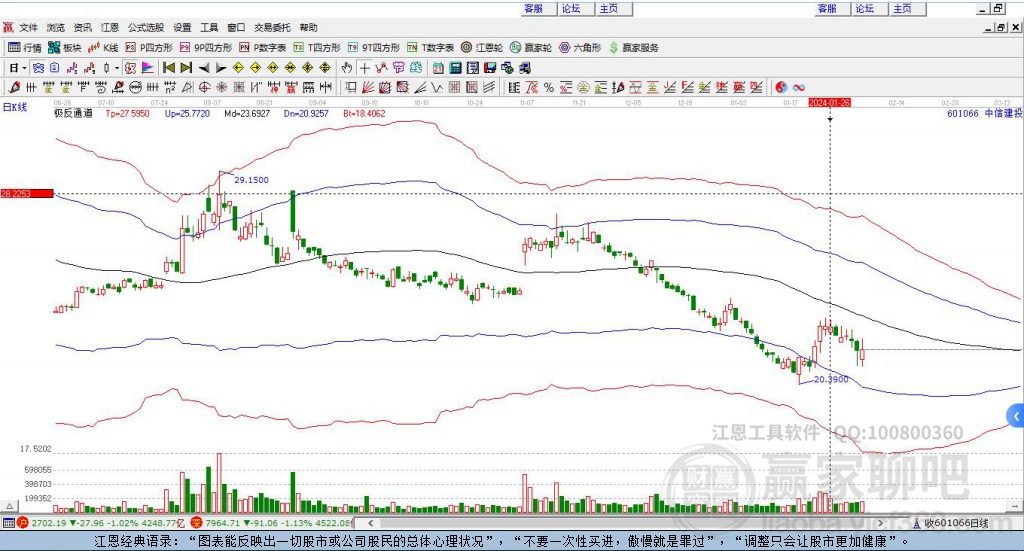The image size is (1024, 551).
Task: Open the 窗口 menu
Action: (236, 27)
